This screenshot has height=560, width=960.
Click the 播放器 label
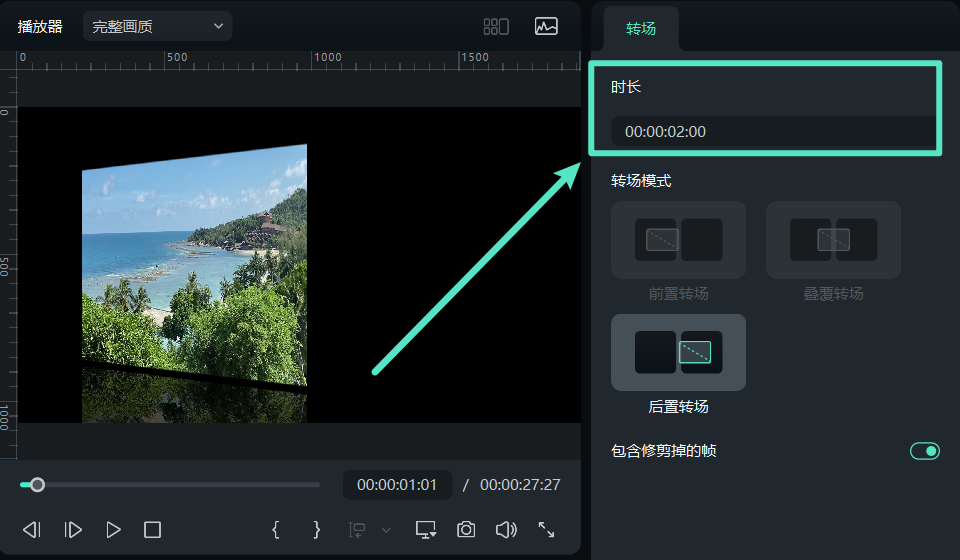[40, 26]
